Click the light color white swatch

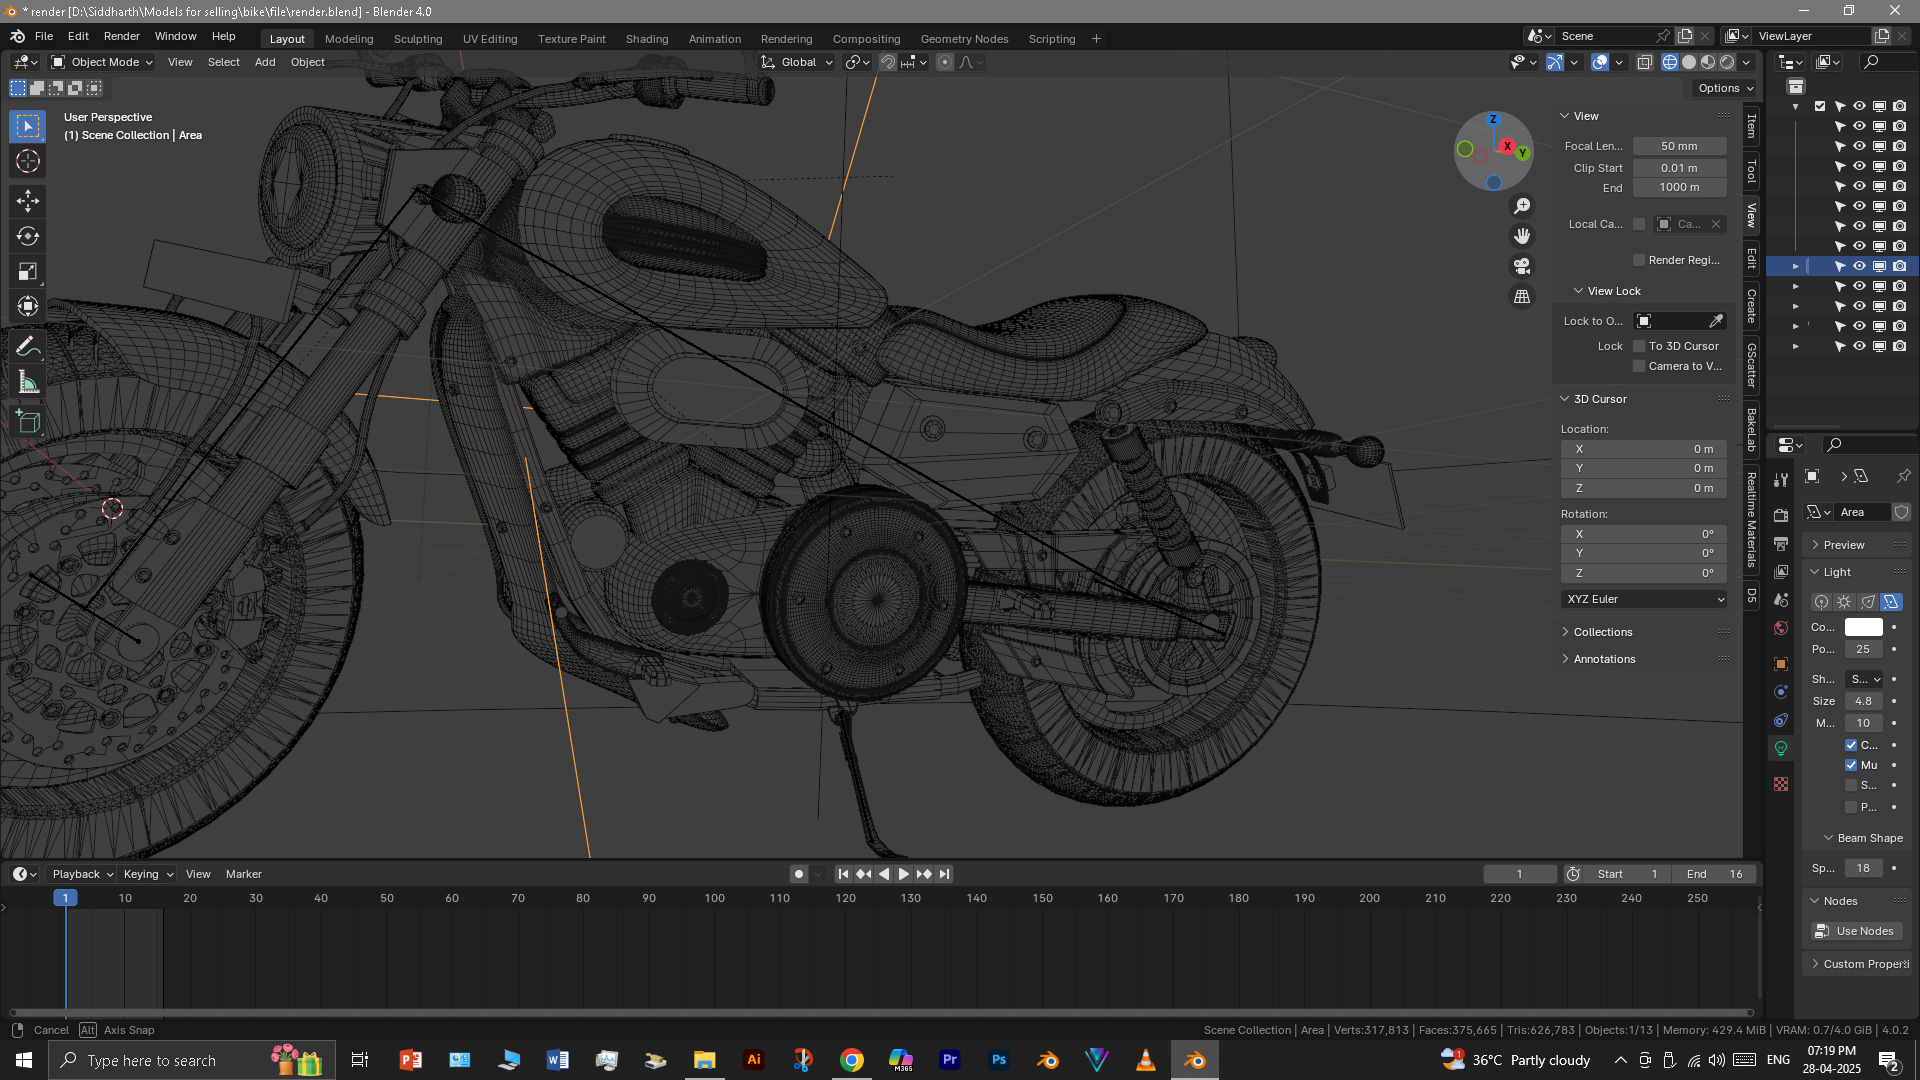pyautogui.click(x=1863, y=627)
